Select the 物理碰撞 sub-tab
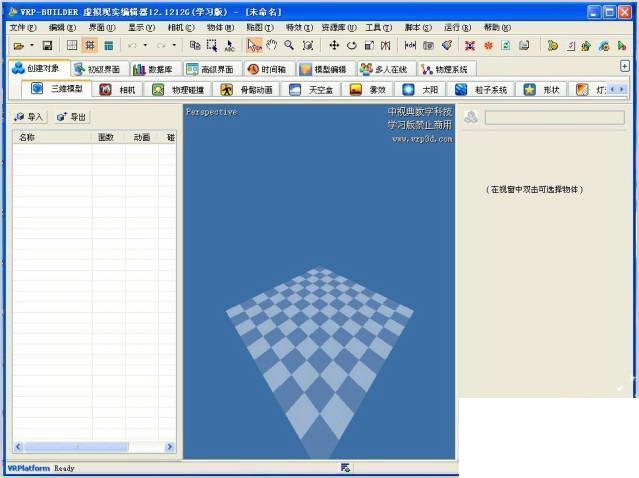The image size is (639, 478). coord(178,89)
